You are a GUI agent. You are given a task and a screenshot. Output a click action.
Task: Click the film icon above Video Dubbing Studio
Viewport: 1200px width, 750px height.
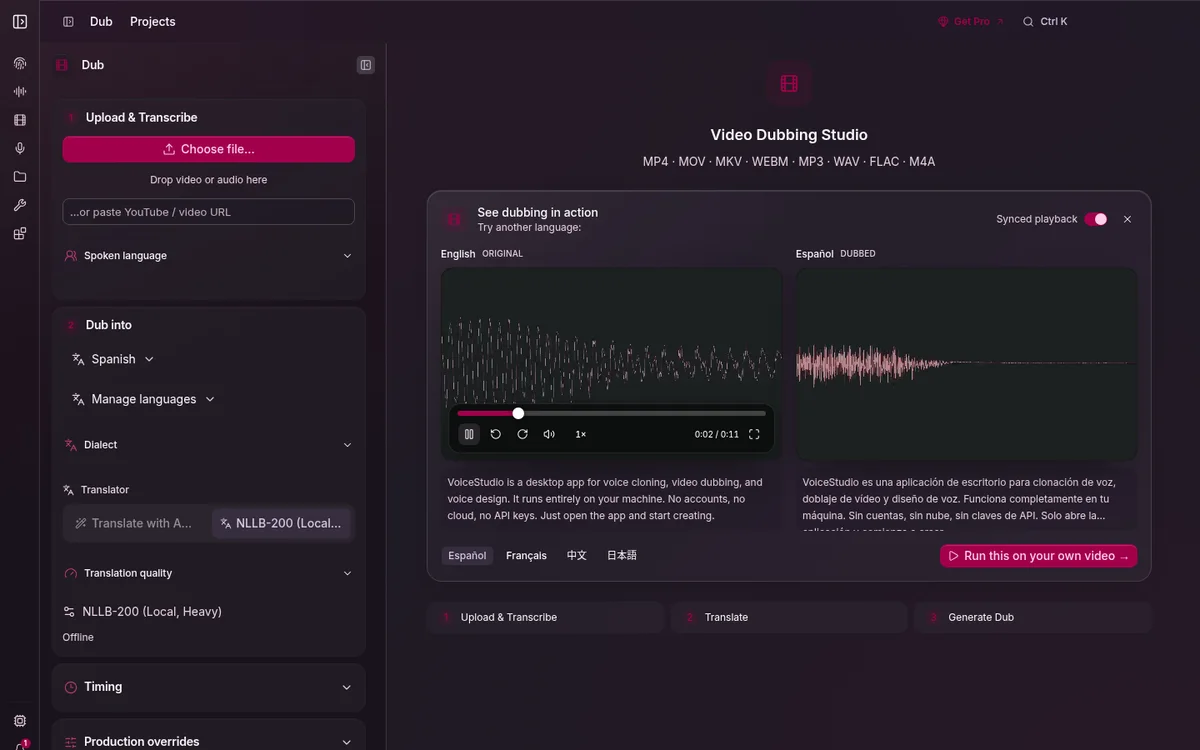(x=789, y=84)
